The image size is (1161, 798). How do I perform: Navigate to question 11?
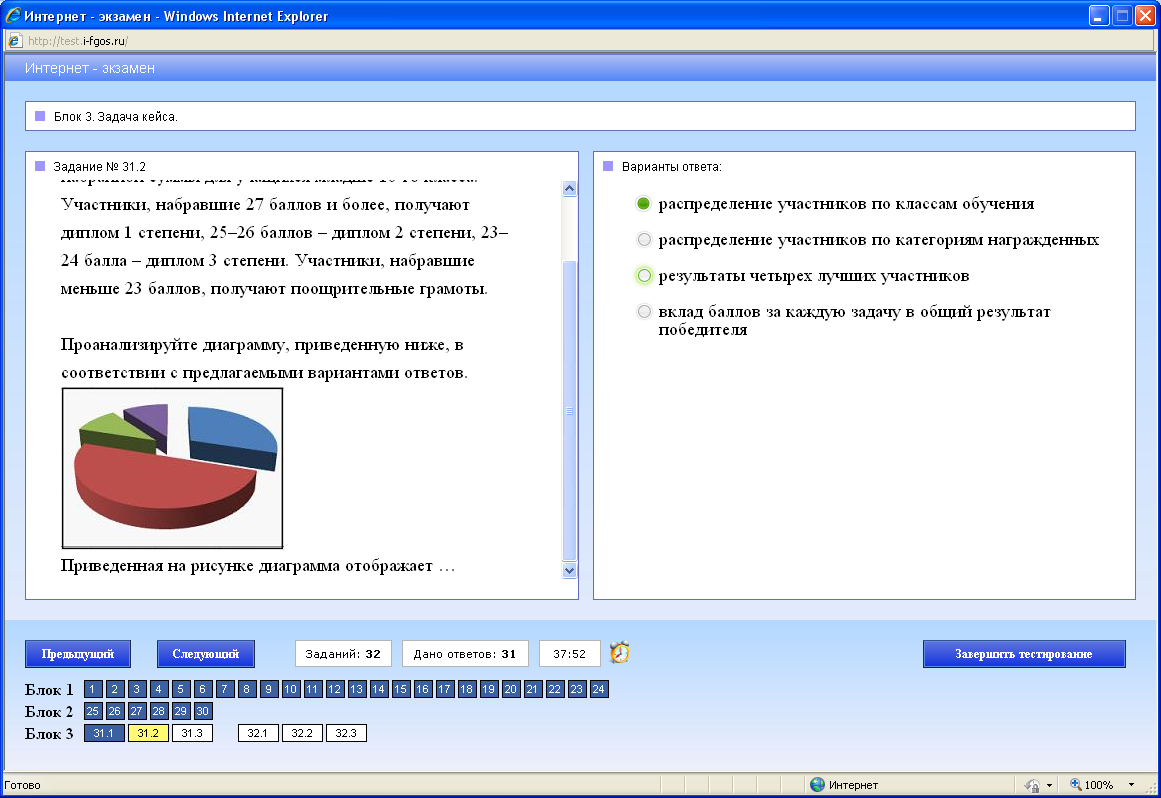312,689
